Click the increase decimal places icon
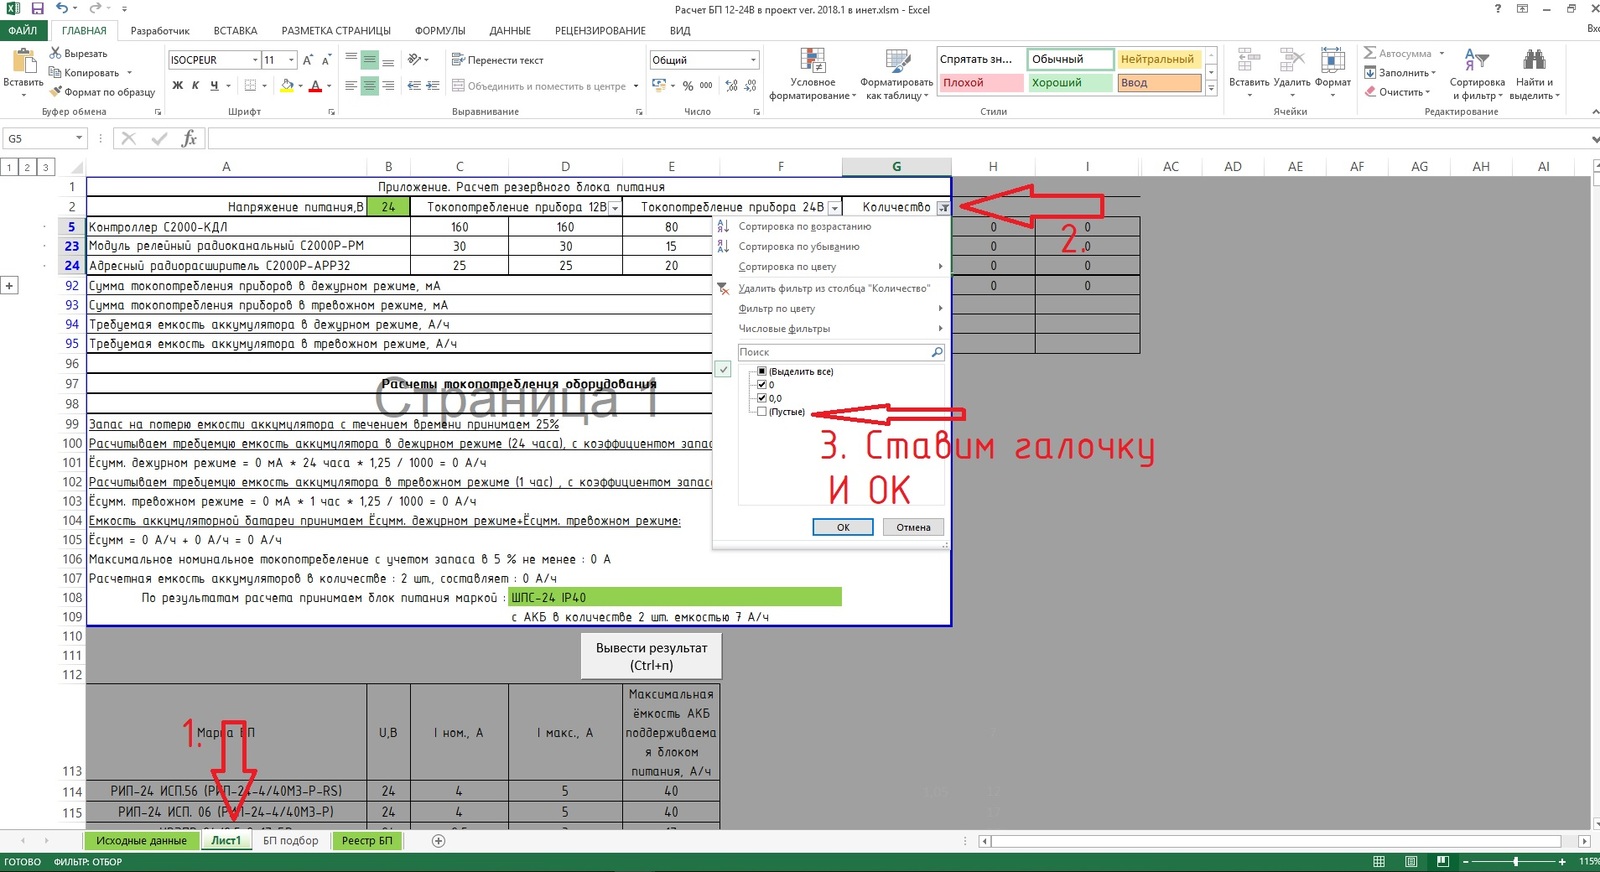The image size is (1600, 872). (732, 86)
